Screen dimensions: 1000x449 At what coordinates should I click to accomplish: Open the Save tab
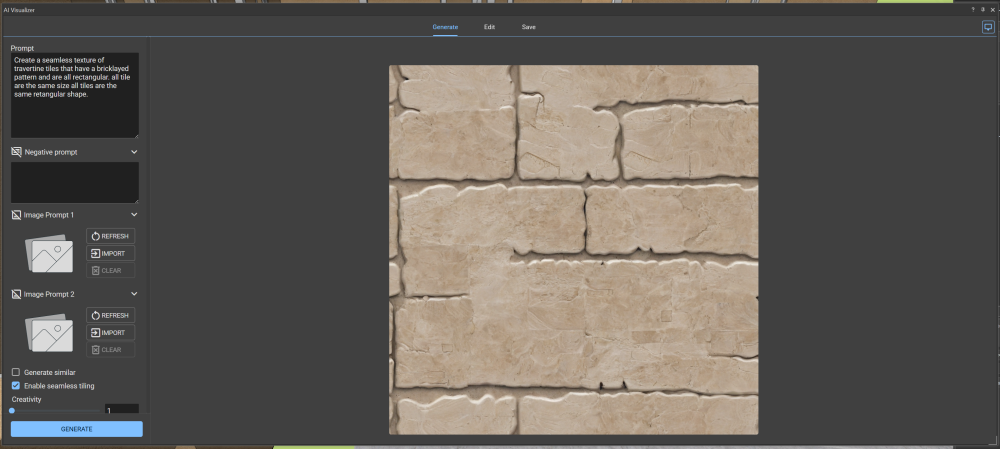pos(528,27)
